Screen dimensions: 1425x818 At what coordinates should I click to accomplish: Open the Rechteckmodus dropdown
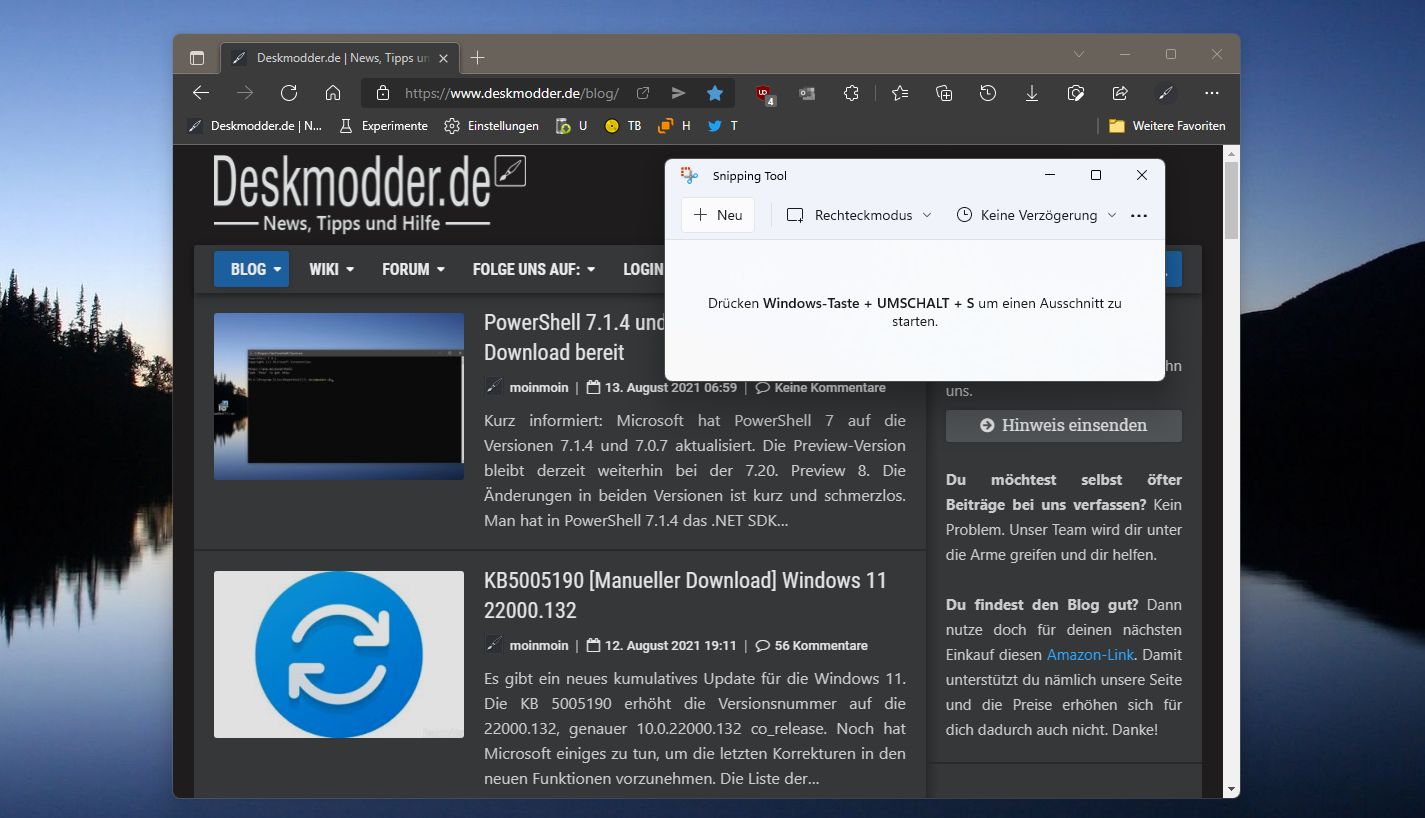click(x=859, y=215)
